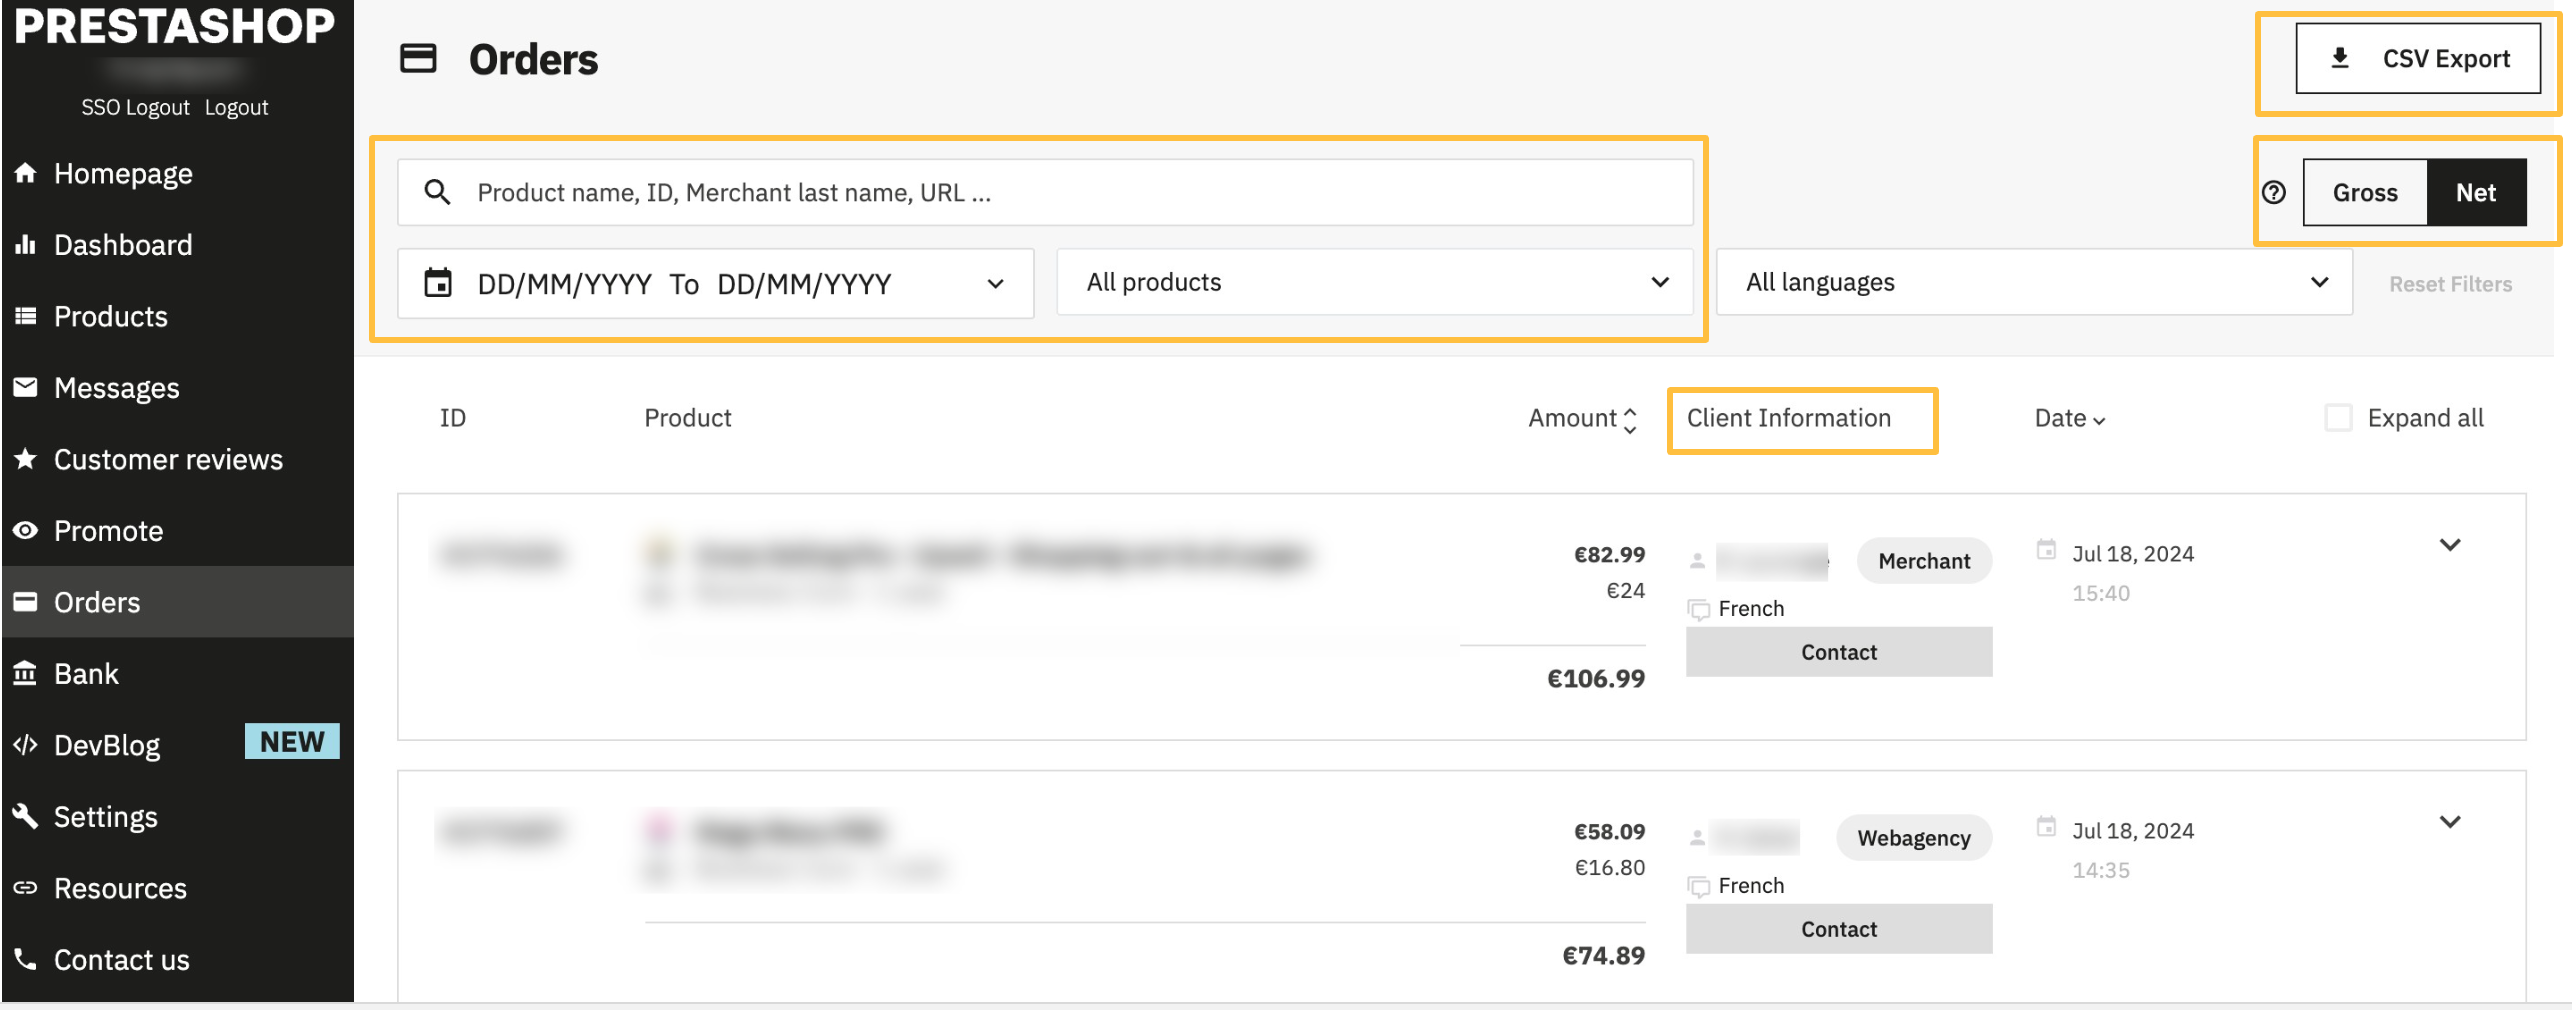This screenshot has width=2572, height=1010.
Task: Sort orders by Amount column
Action: (1583, 419)
